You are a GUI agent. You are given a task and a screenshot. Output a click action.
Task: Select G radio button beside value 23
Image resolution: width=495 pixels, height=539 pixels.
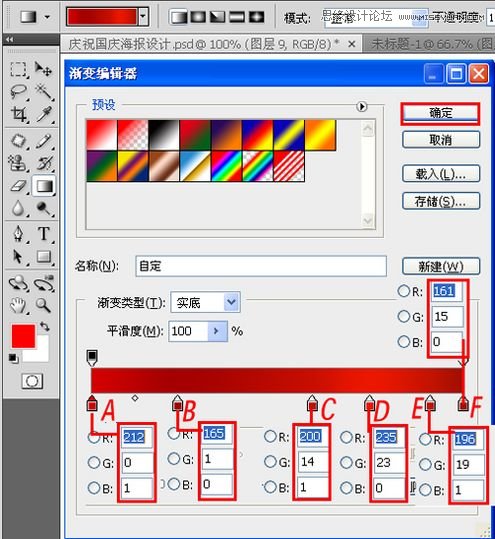346,463
